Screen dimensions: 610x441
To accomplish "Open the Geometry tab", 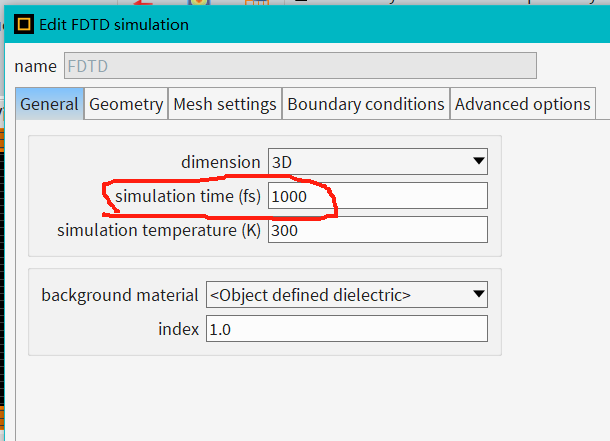I will click(x=126, y=104).
